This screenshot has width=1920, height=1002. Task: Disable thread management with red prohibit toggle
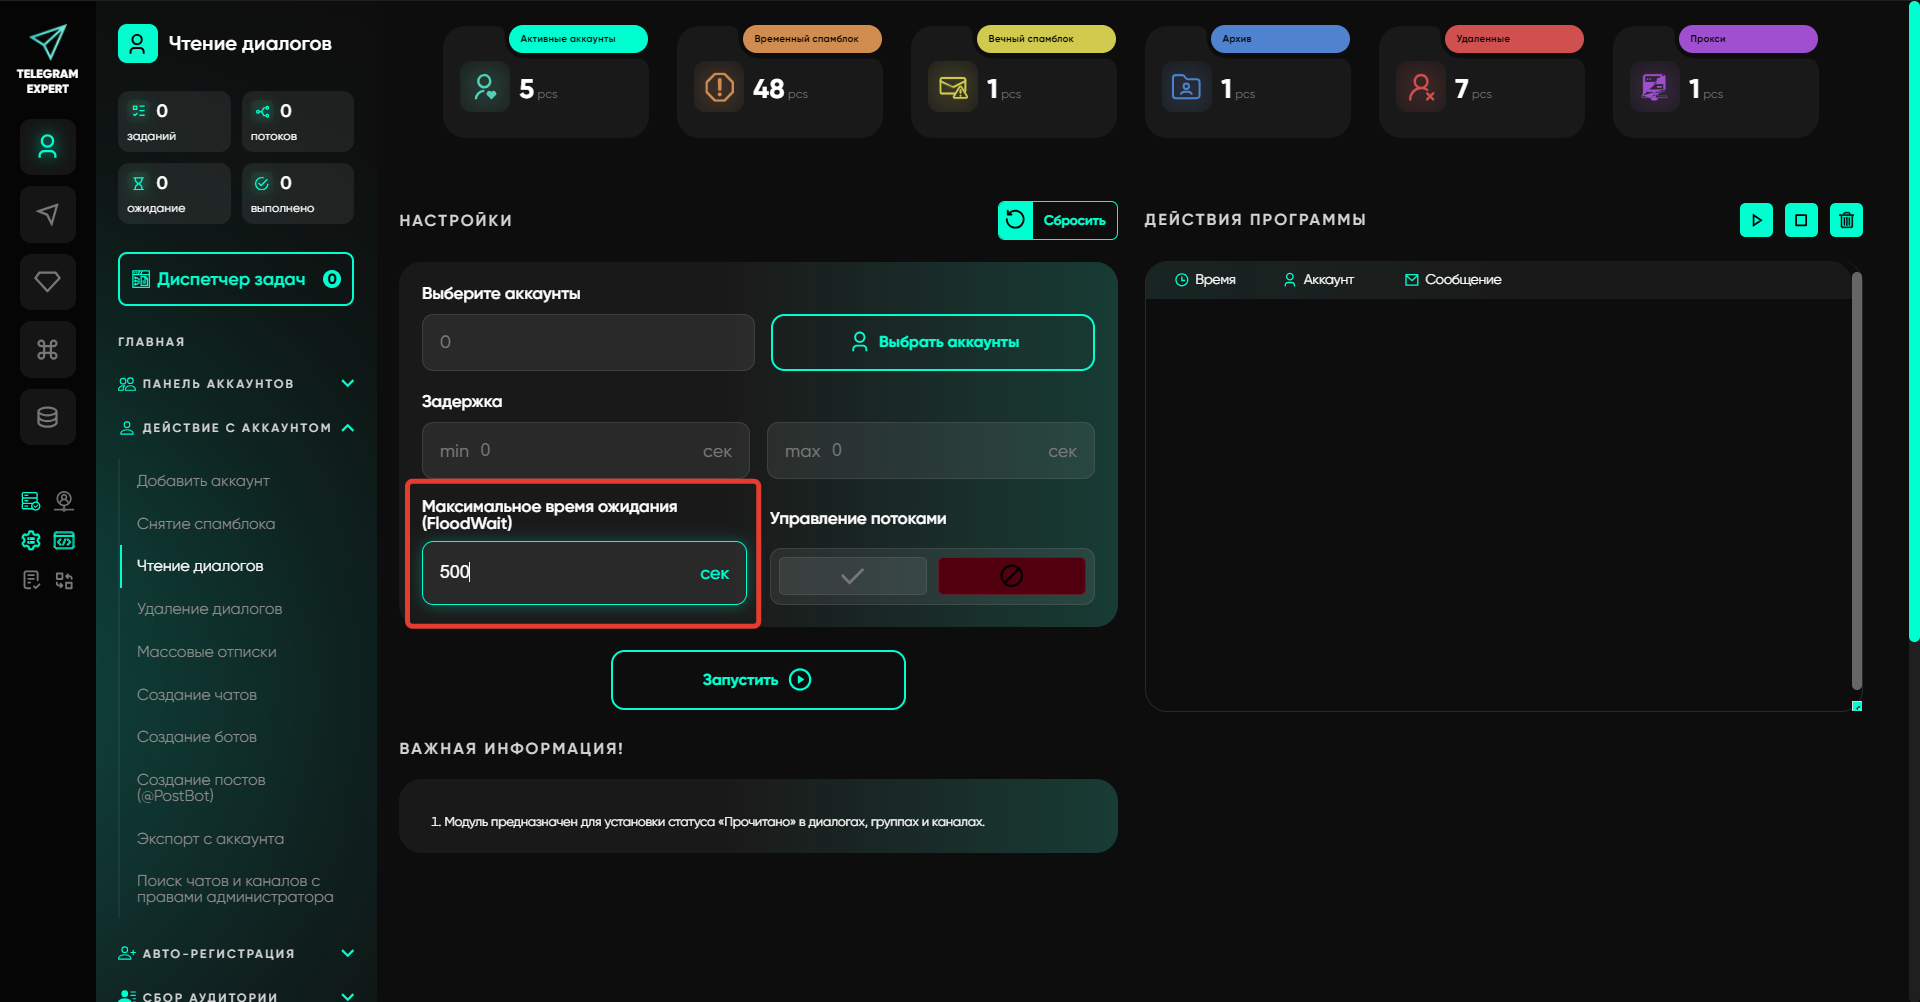point(1011,576)
